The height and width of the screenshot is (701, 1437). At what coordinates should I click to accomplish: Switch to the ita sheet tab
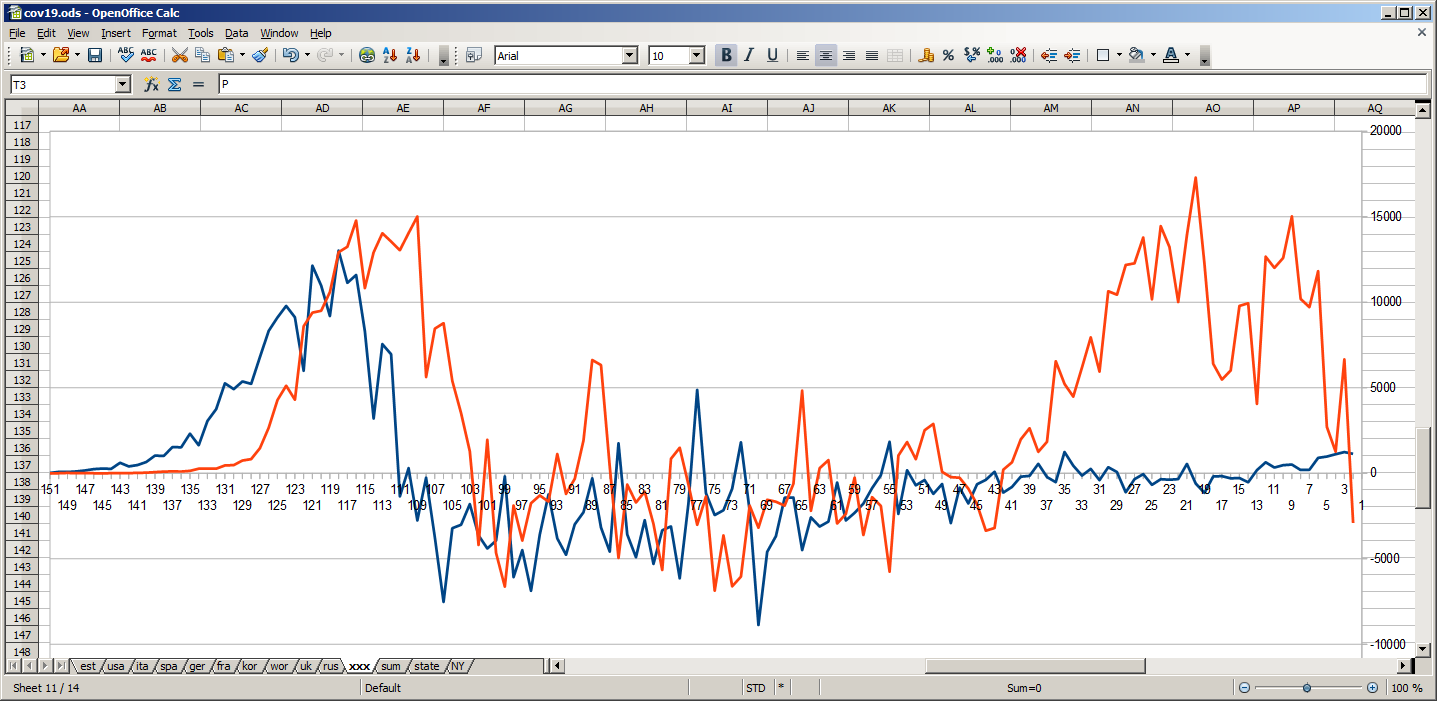pos(143,666)
